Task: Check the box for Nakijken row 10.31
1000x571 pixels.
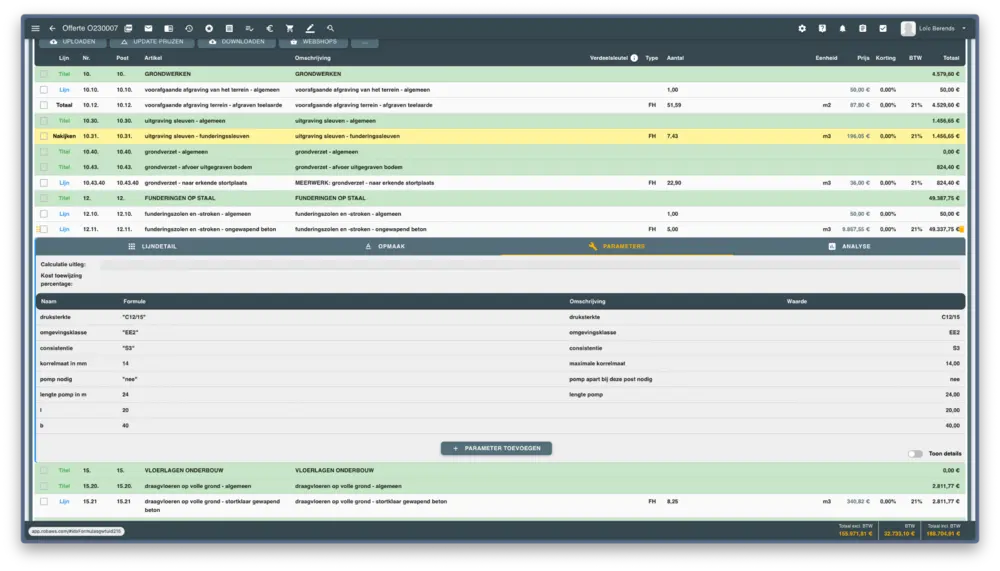Action: click(43, 136)
